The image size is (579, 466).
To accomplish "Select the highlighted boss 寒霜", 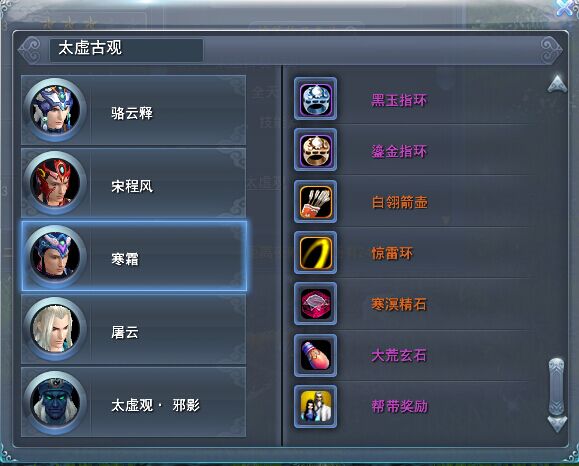I will pyautogui.click(x=133, y=256).
